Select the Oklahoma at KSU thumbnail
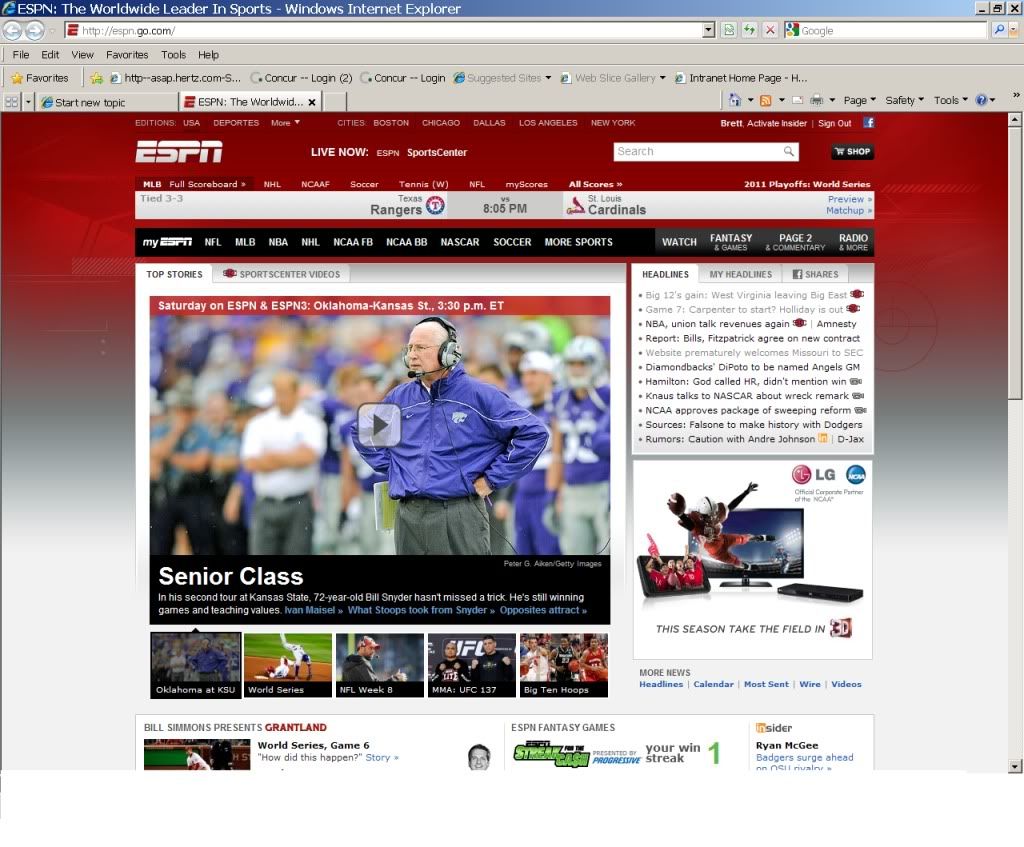 pos(196,665)
